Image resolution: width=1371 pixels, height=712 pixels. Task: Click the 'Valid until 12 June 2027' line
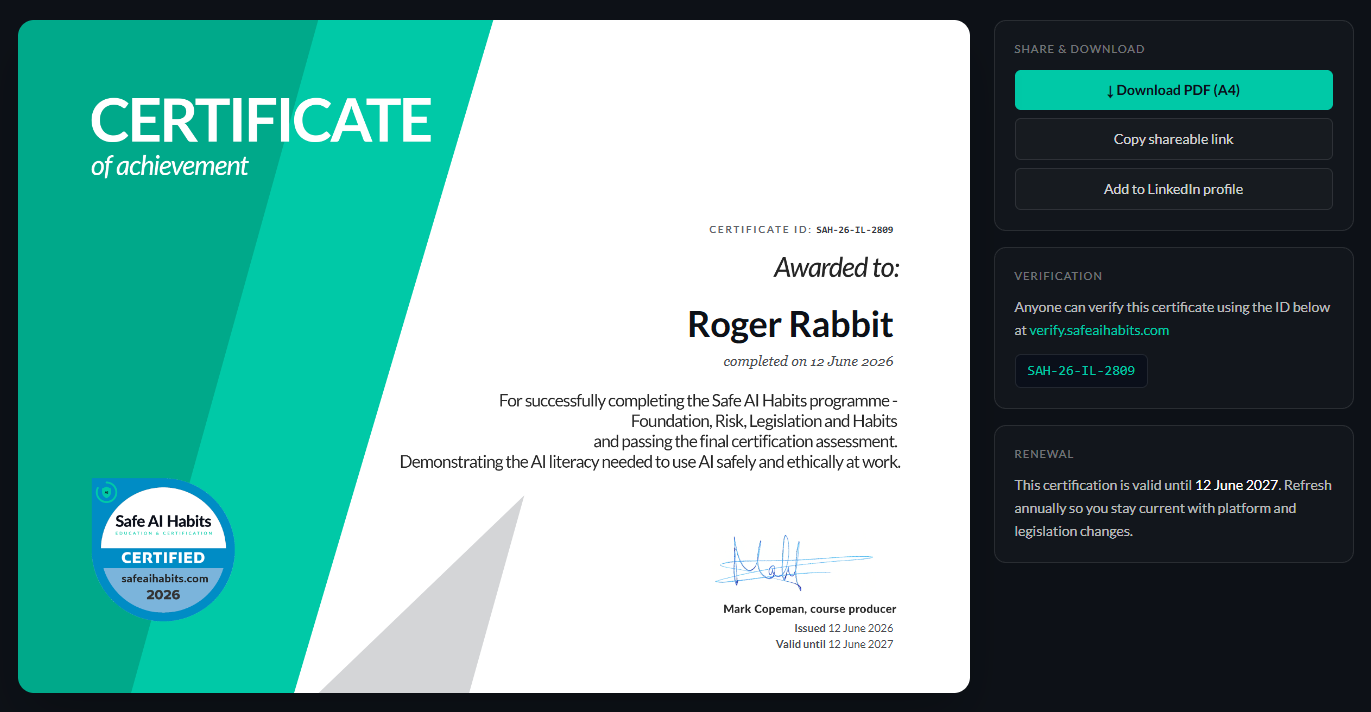pyautogui.click(x=834, y=644)
